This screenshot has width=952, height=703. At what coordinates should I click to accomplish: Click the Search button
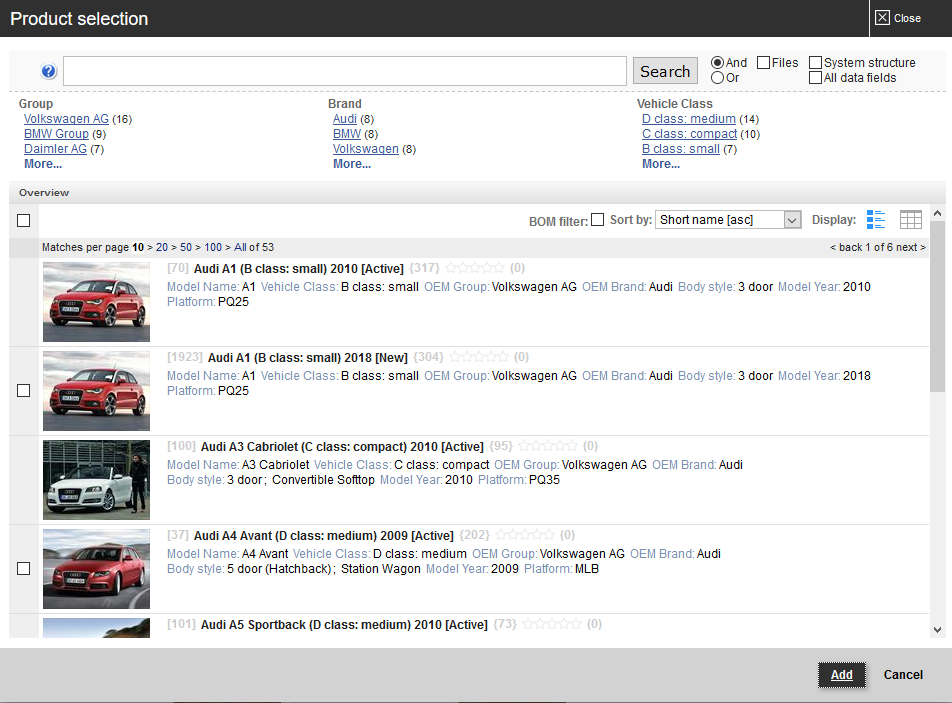[665, 71]
